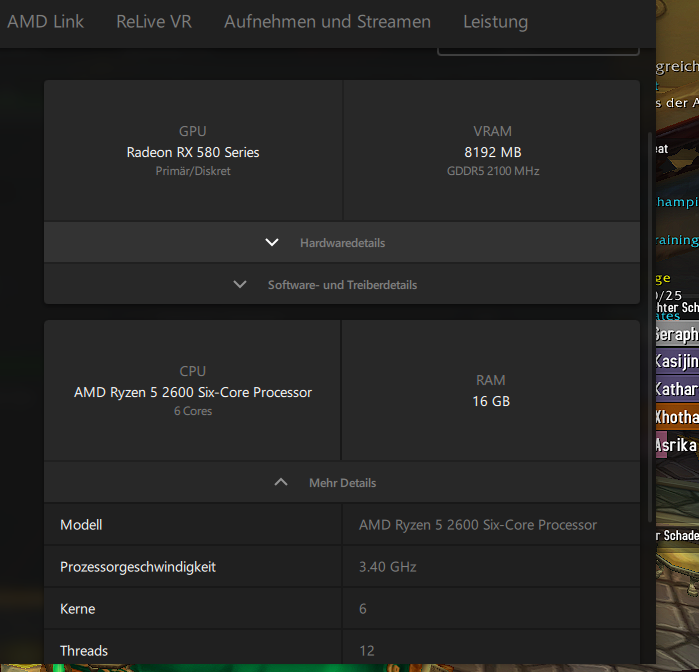Click the Kerne value 6

[362, 609]
